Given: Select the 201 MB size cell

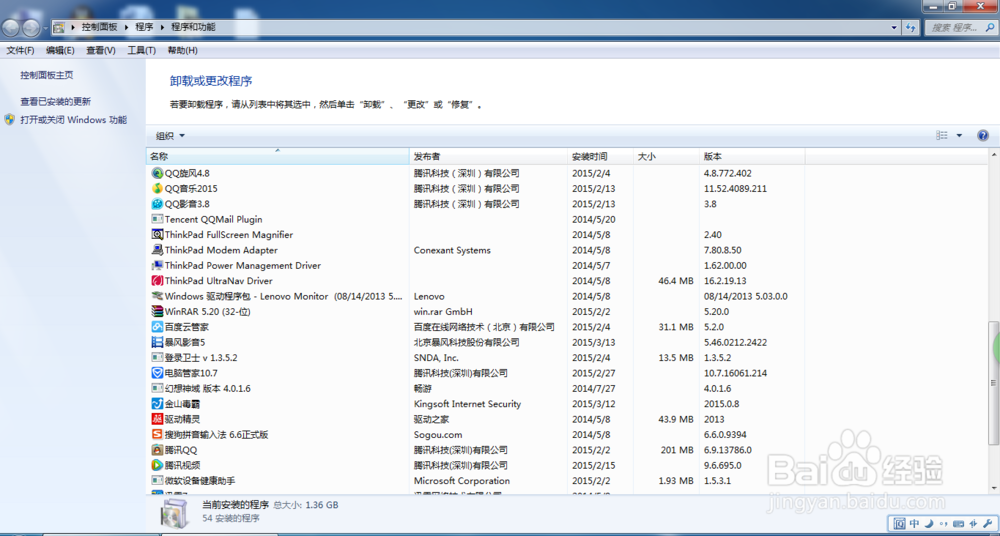Looking at the screenshot, I should coord(677,450).
